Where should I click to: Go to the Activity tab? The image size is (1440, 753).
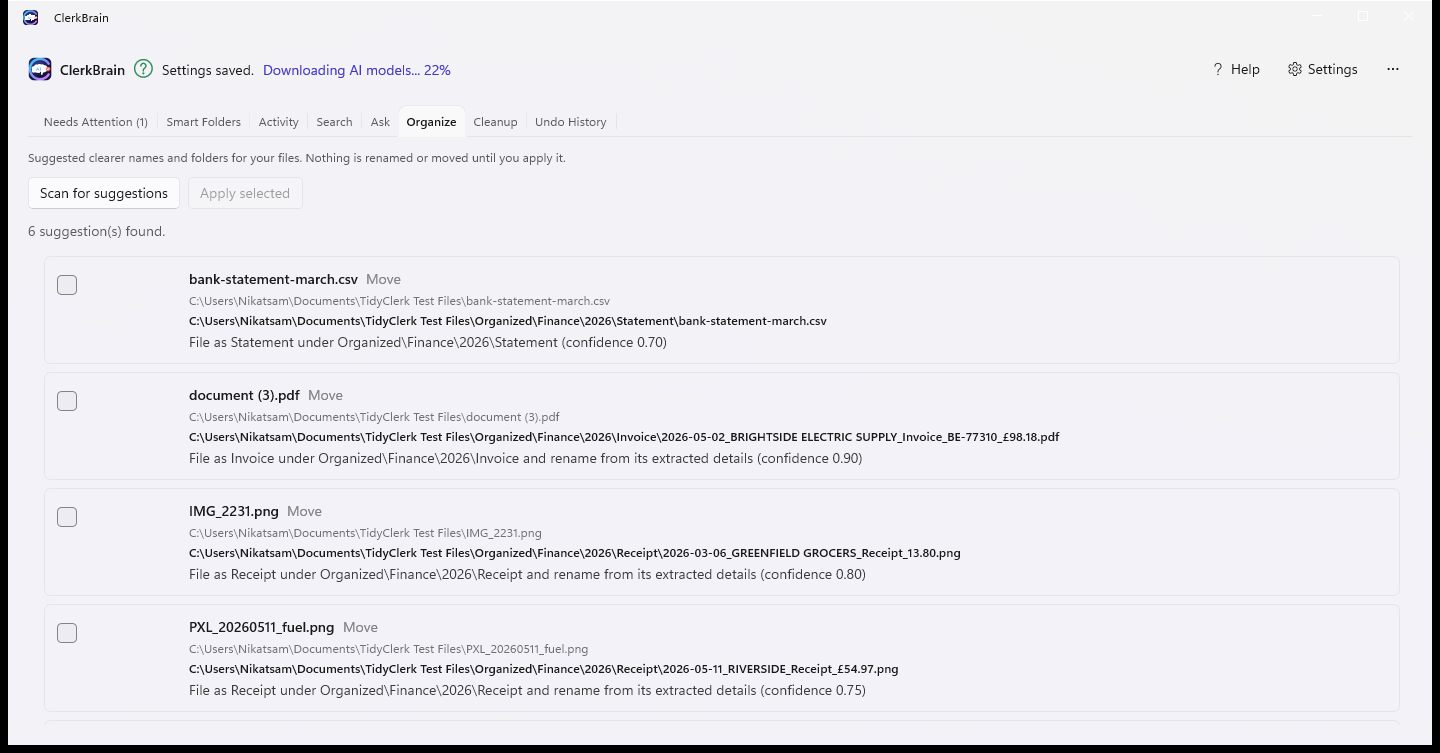(x=279, y=122)
